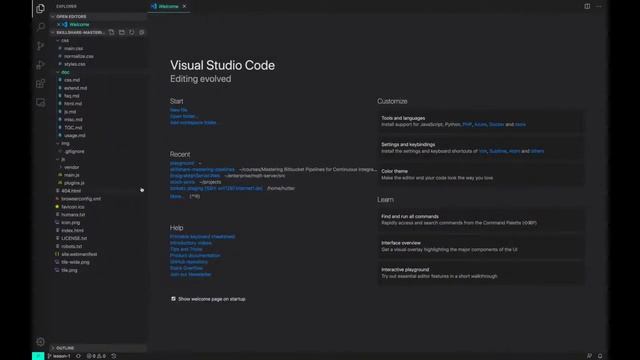Screen dimensions: 640x360
Task: Open Source Control view in the activity bar
Action: [40, 46]
